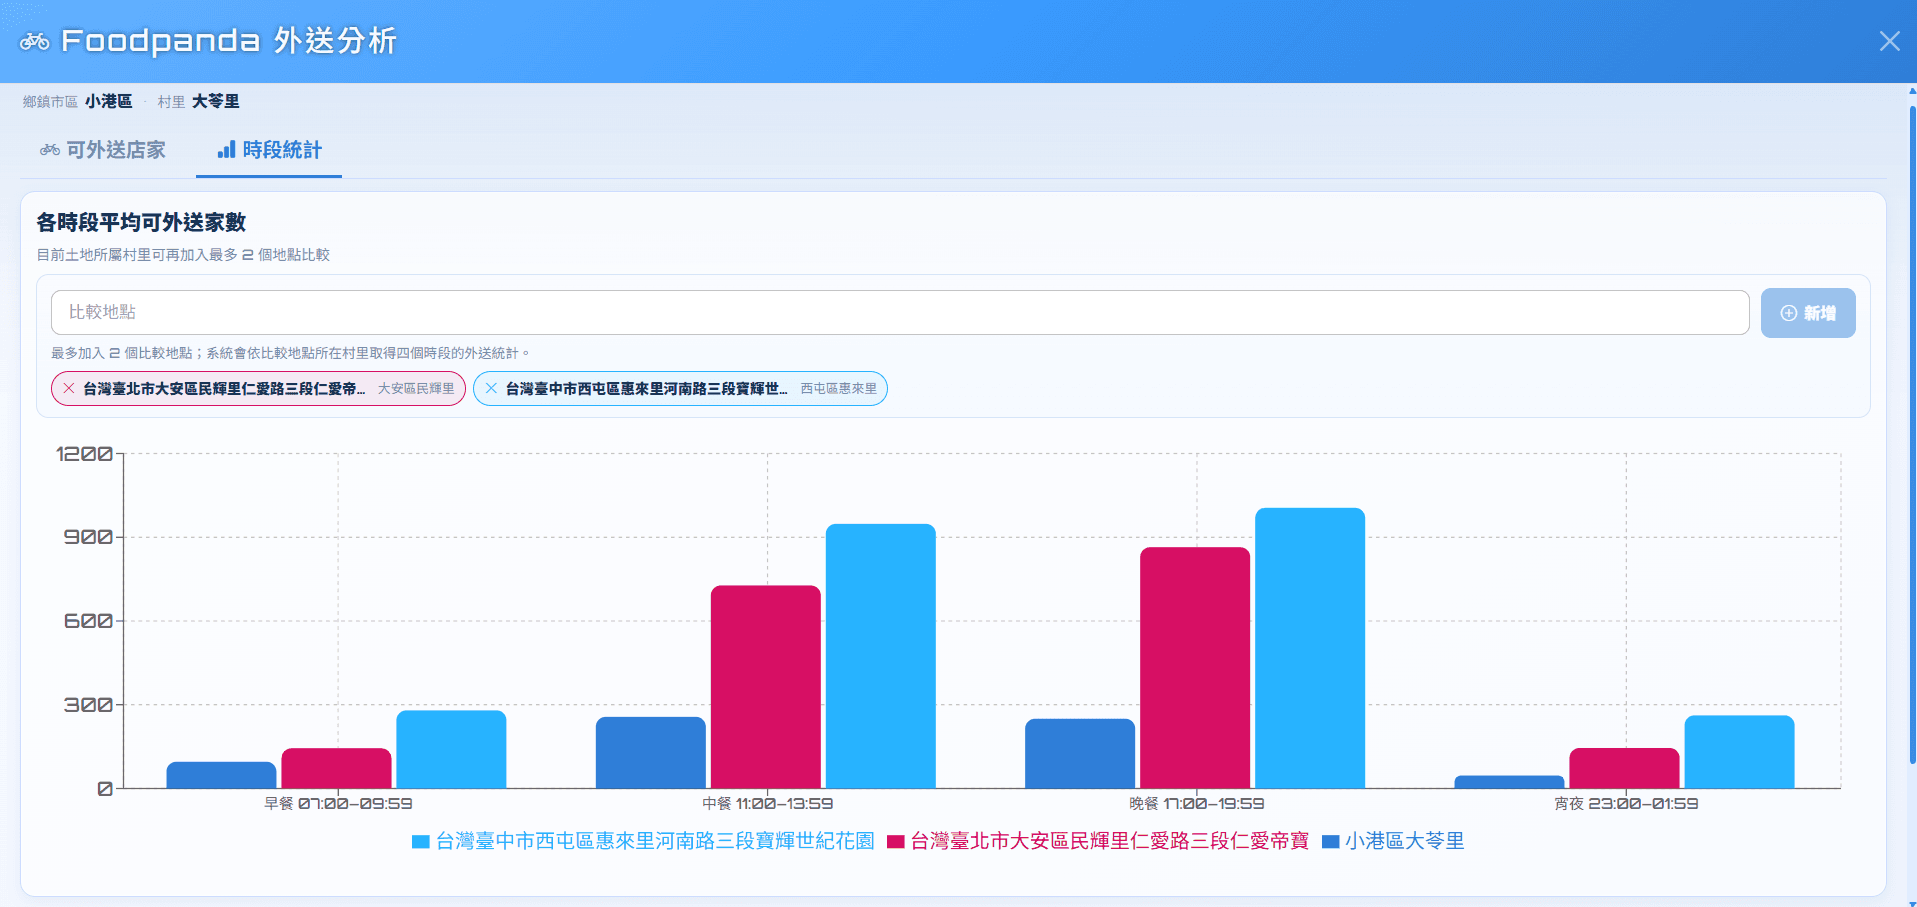The image size is (1917, 907).
Task: Click the 中餐 11:00–13:59 axis label
Action: click(767, 804)
